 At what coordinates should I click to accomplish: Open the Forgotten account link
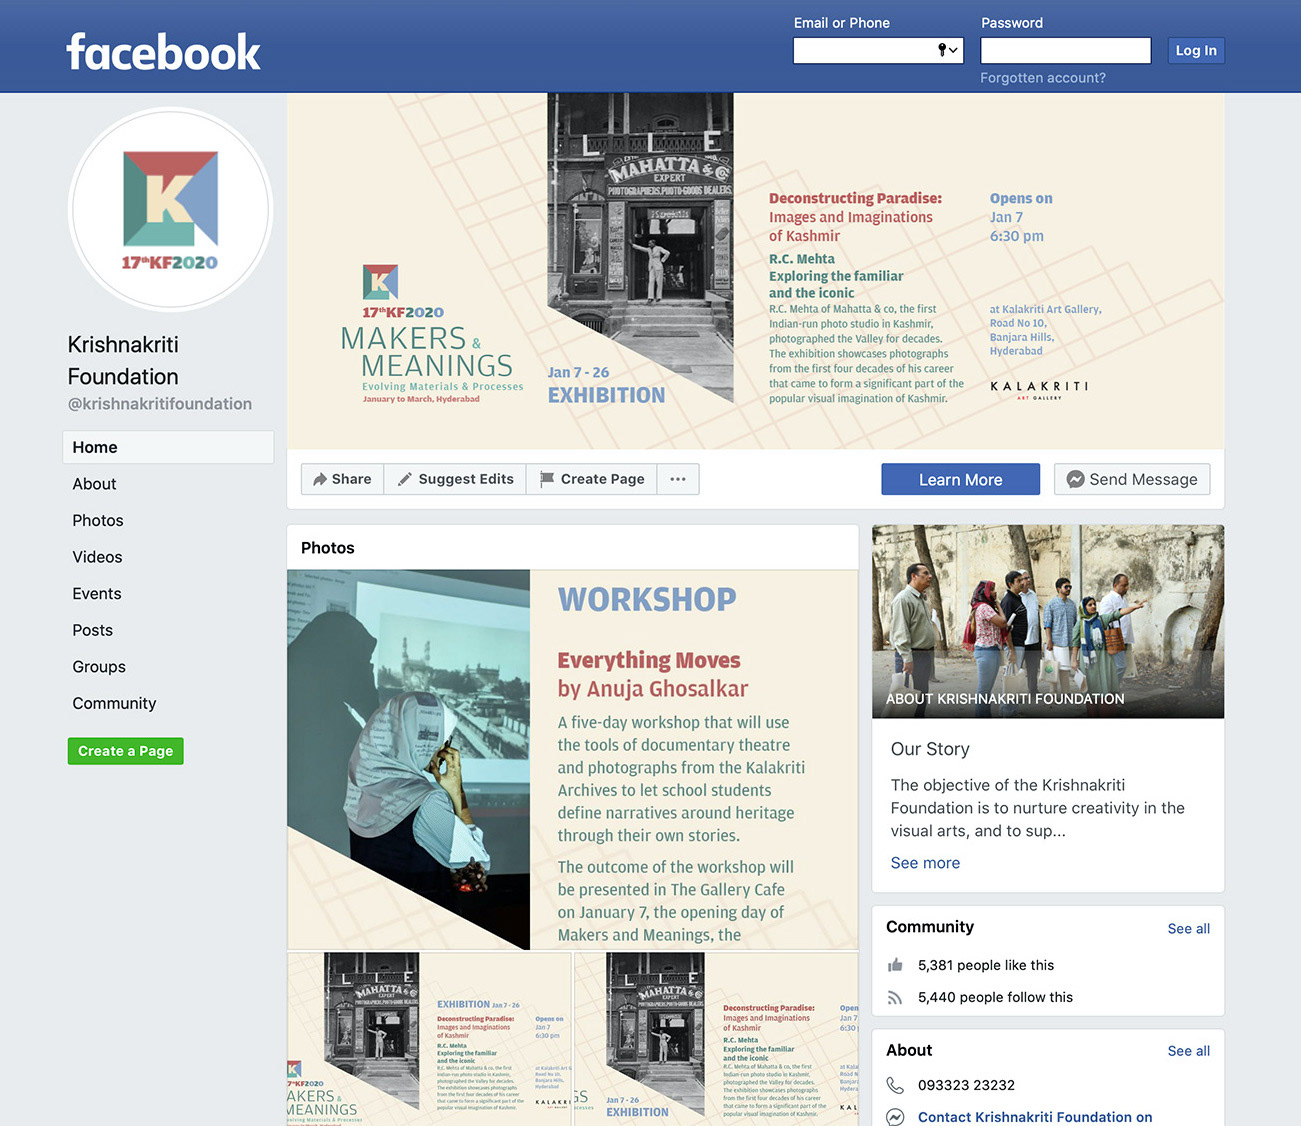point(1042,78)
